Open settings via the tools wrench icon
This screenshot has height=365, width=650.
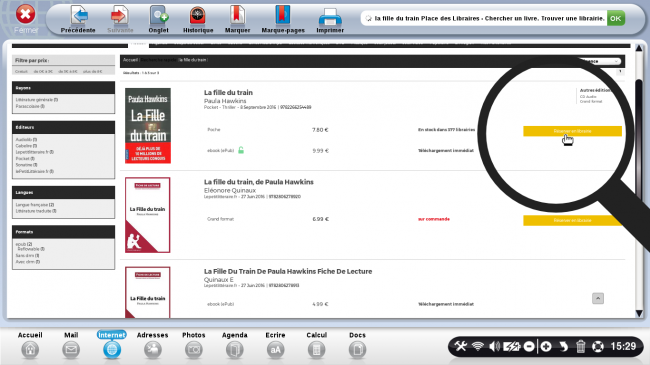(460, 346)
